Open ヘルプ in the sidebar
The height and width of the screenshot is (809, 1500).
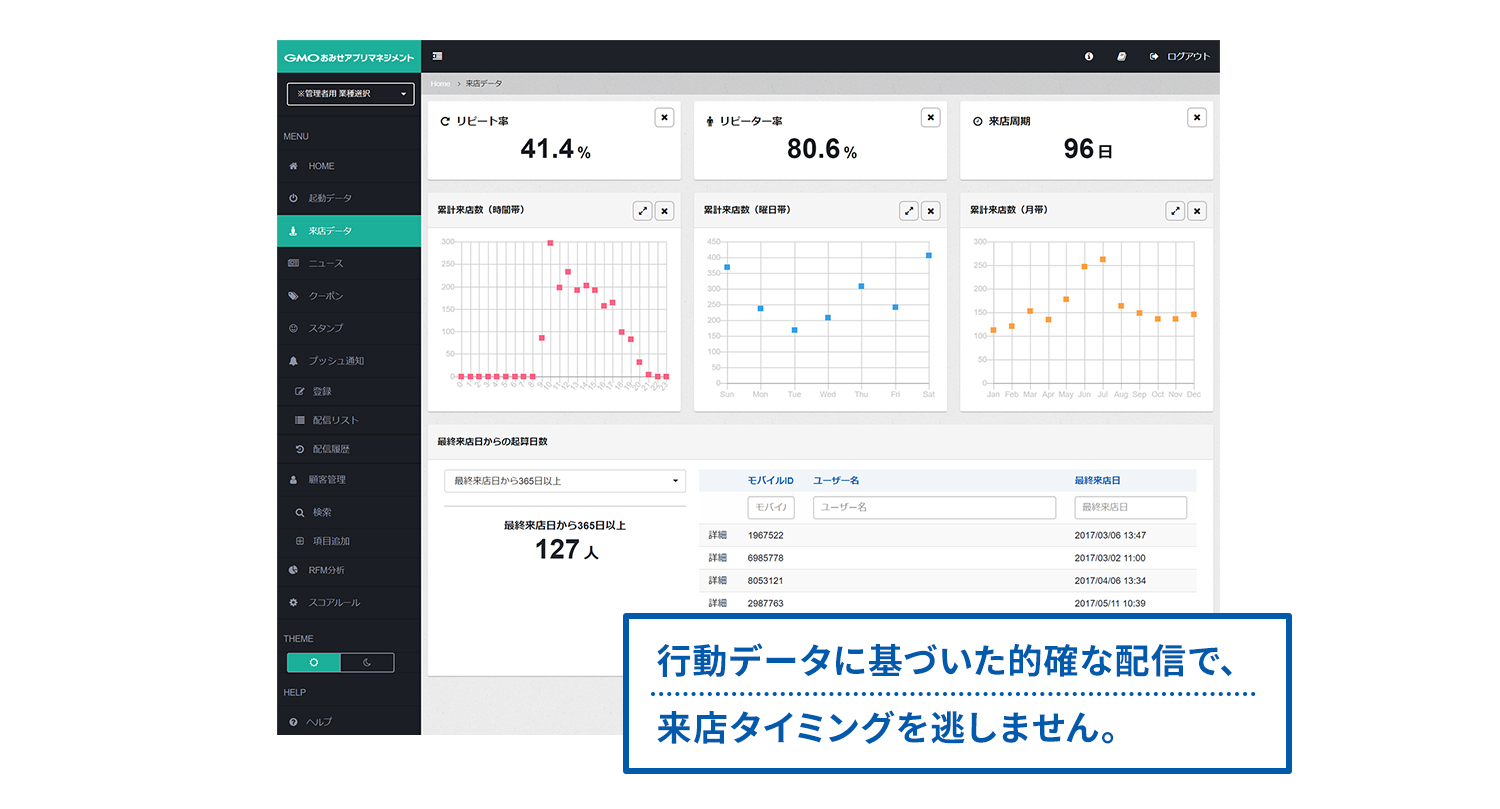click(349, 721)
